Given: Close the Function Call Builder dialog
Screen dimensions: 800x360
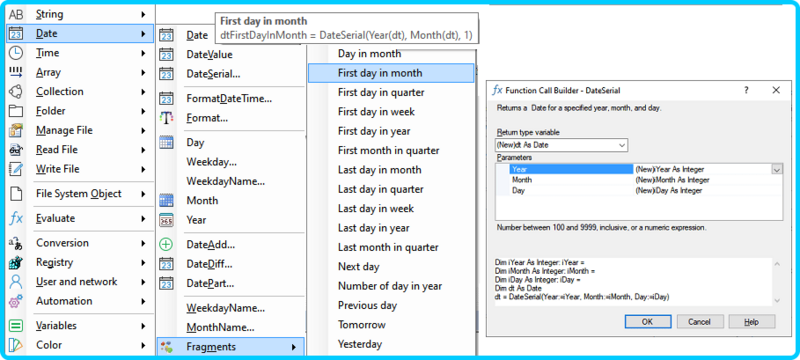Looking at the screenshot, I should pos(776,90).
